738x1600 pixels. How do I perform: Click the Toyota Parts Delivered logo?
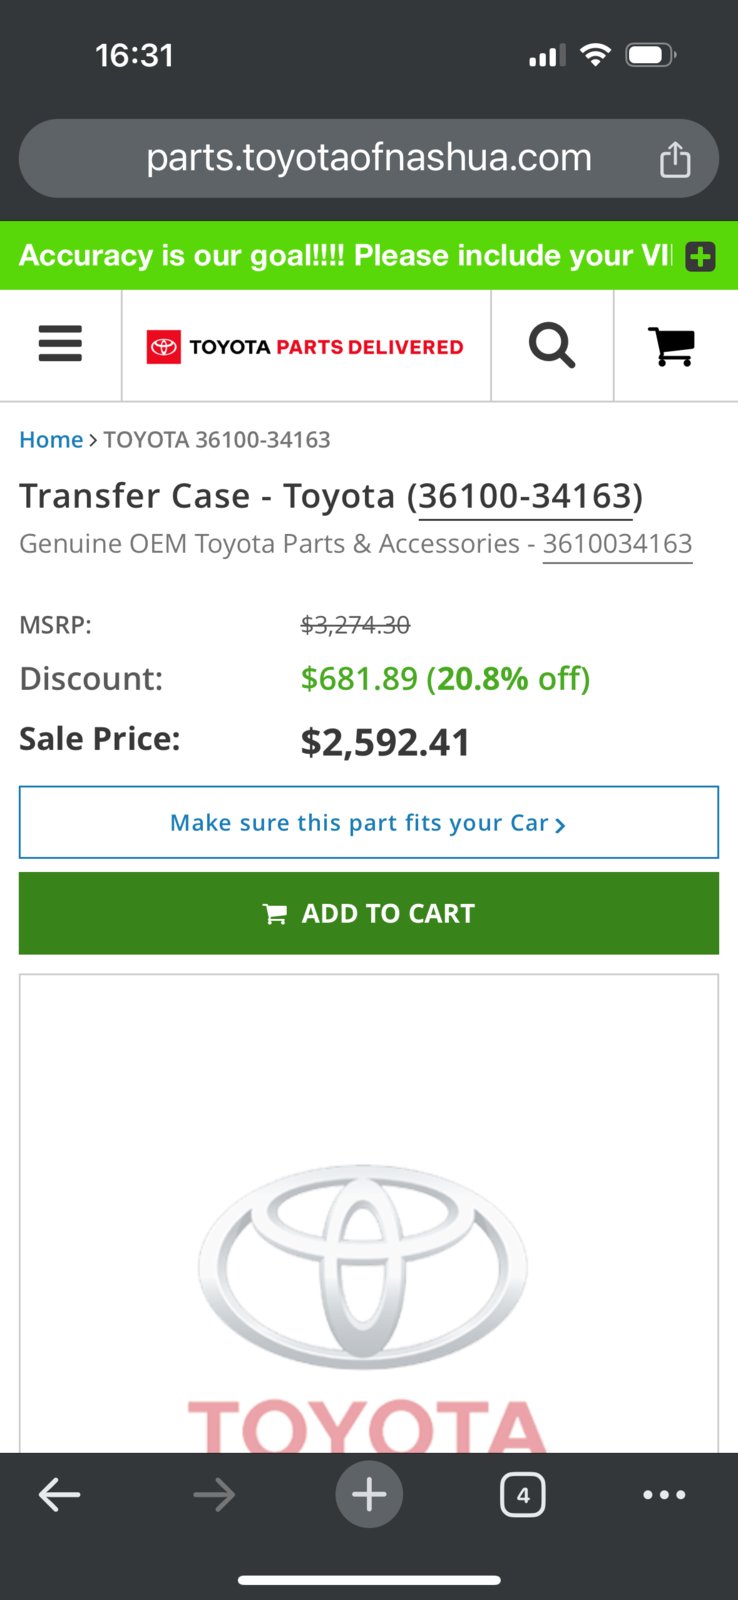click(x=305, y=347)
